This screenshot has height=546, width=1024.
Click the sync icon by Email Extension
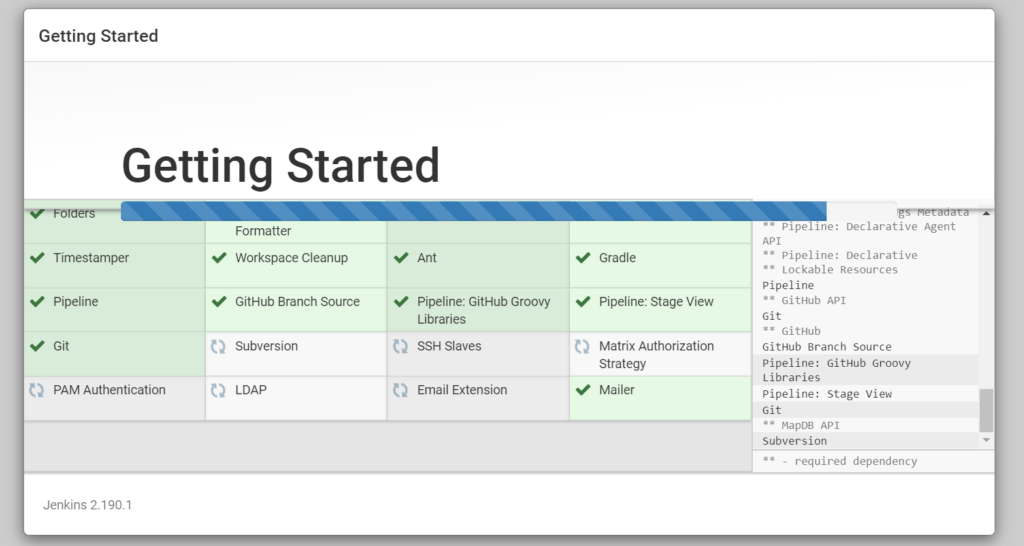coord(400,390)
